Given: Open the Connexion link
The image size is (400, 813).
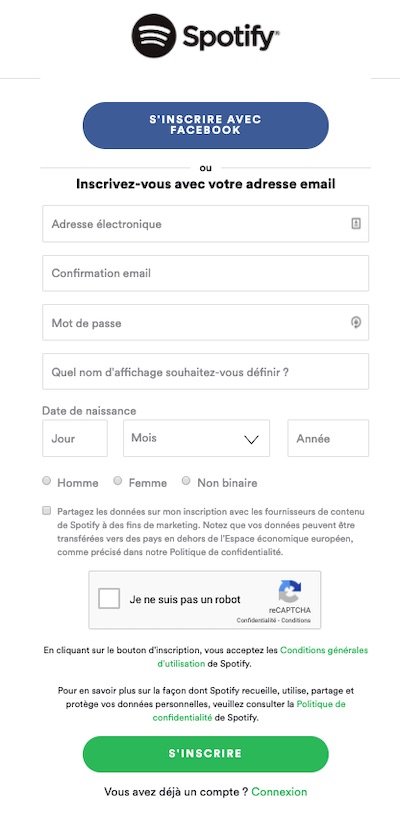Looking at the screenshot, I should 279,792.
